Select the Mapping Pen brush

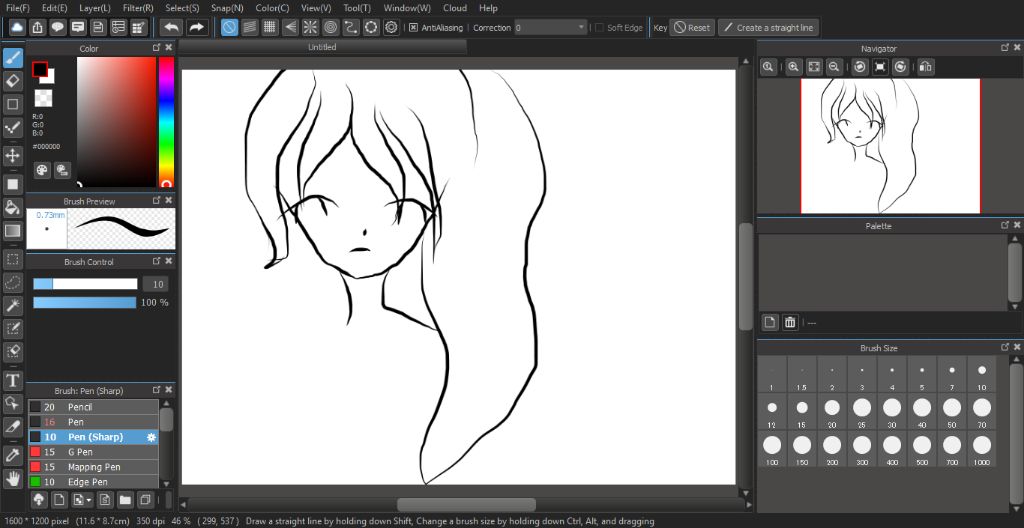tap(93, 467)
